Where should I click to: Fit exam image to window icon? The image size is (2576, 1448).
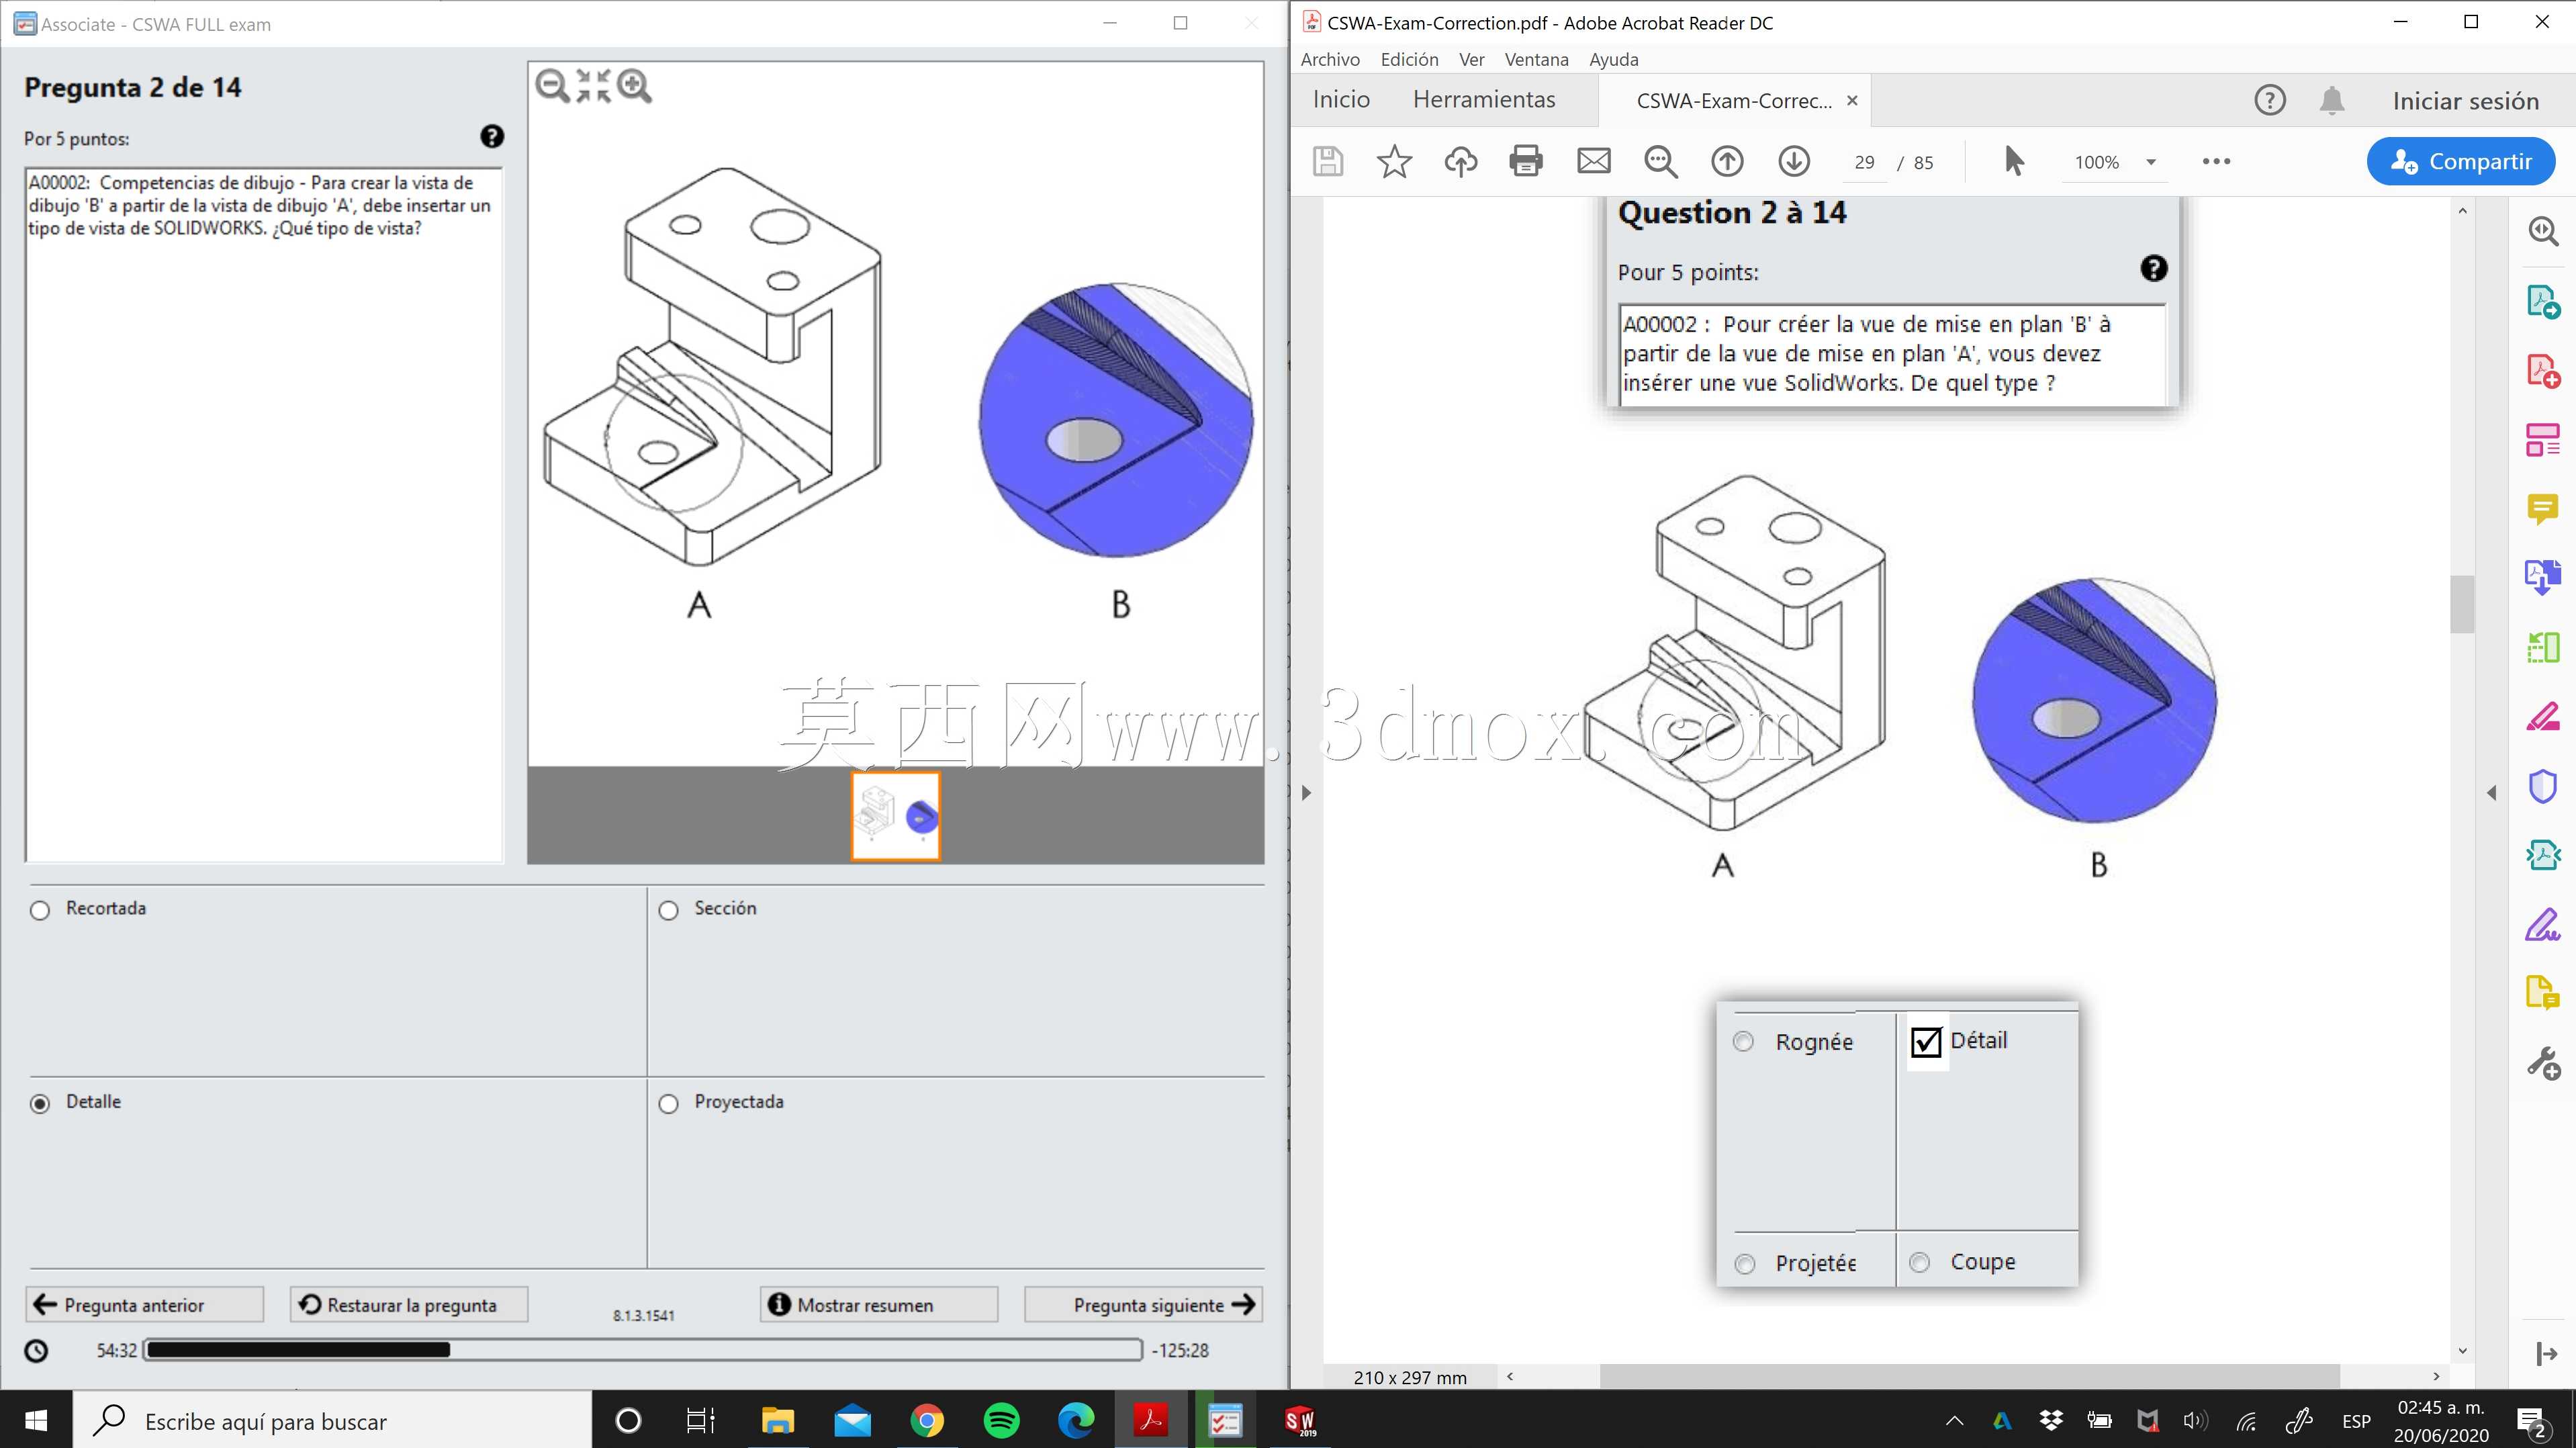point(593,86)
